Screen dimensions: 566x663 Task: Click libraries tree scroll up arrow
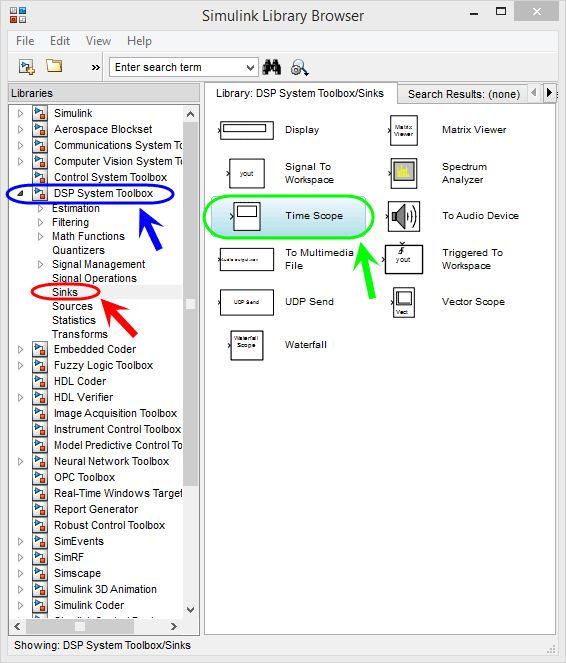[191, 114]
